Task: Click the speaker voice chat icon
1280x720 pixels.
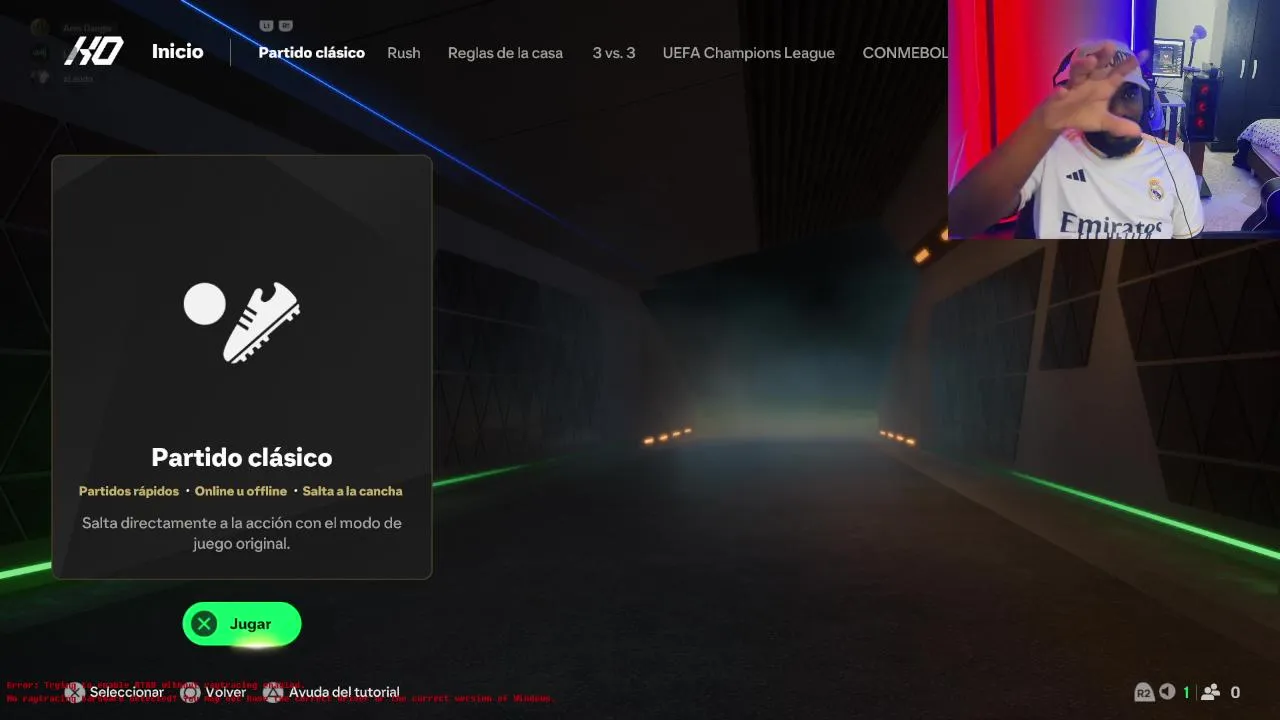Action: [x=1167, y=692]
